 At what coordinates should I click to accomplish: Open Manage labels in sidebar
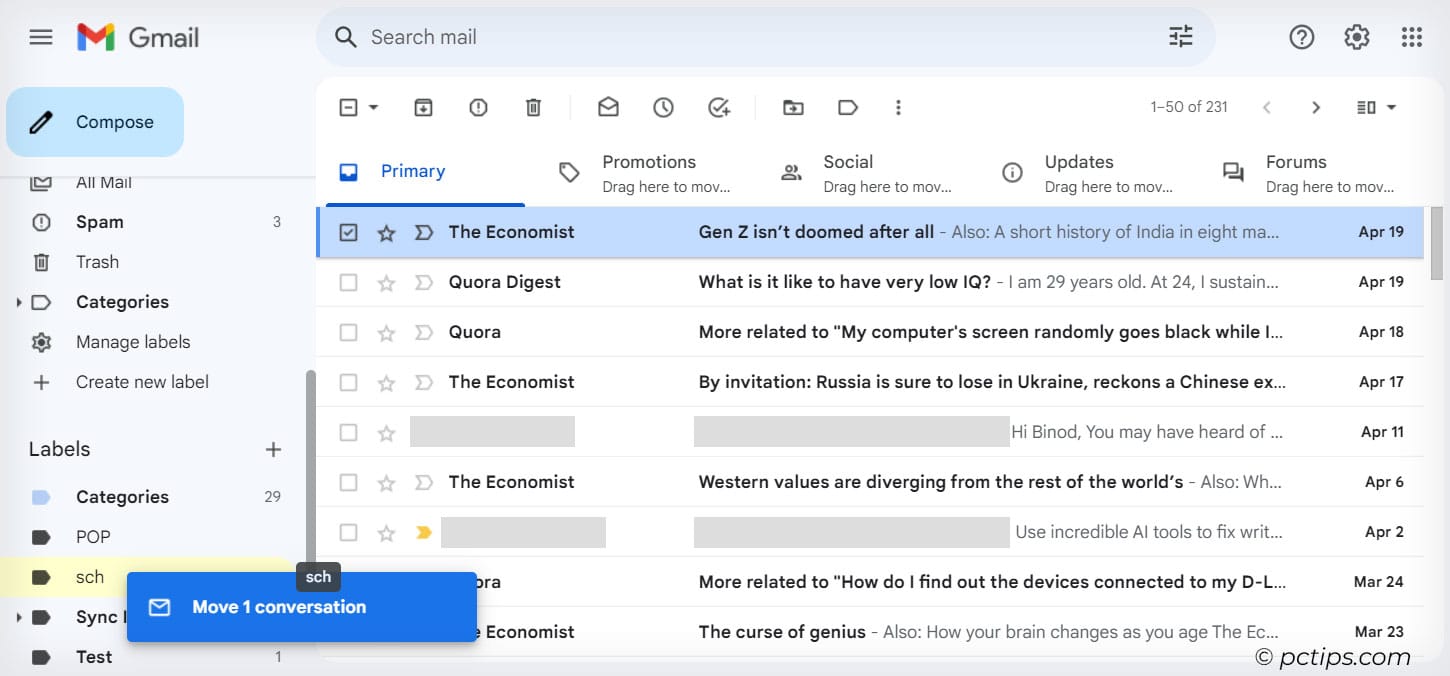[x=132, y=341]
